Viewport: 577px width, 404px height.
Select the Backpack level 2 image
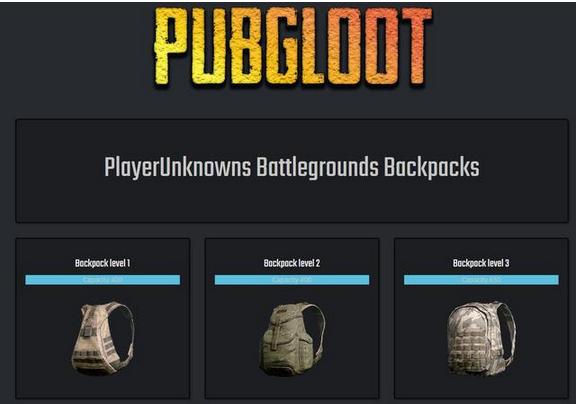pos(293,339)
